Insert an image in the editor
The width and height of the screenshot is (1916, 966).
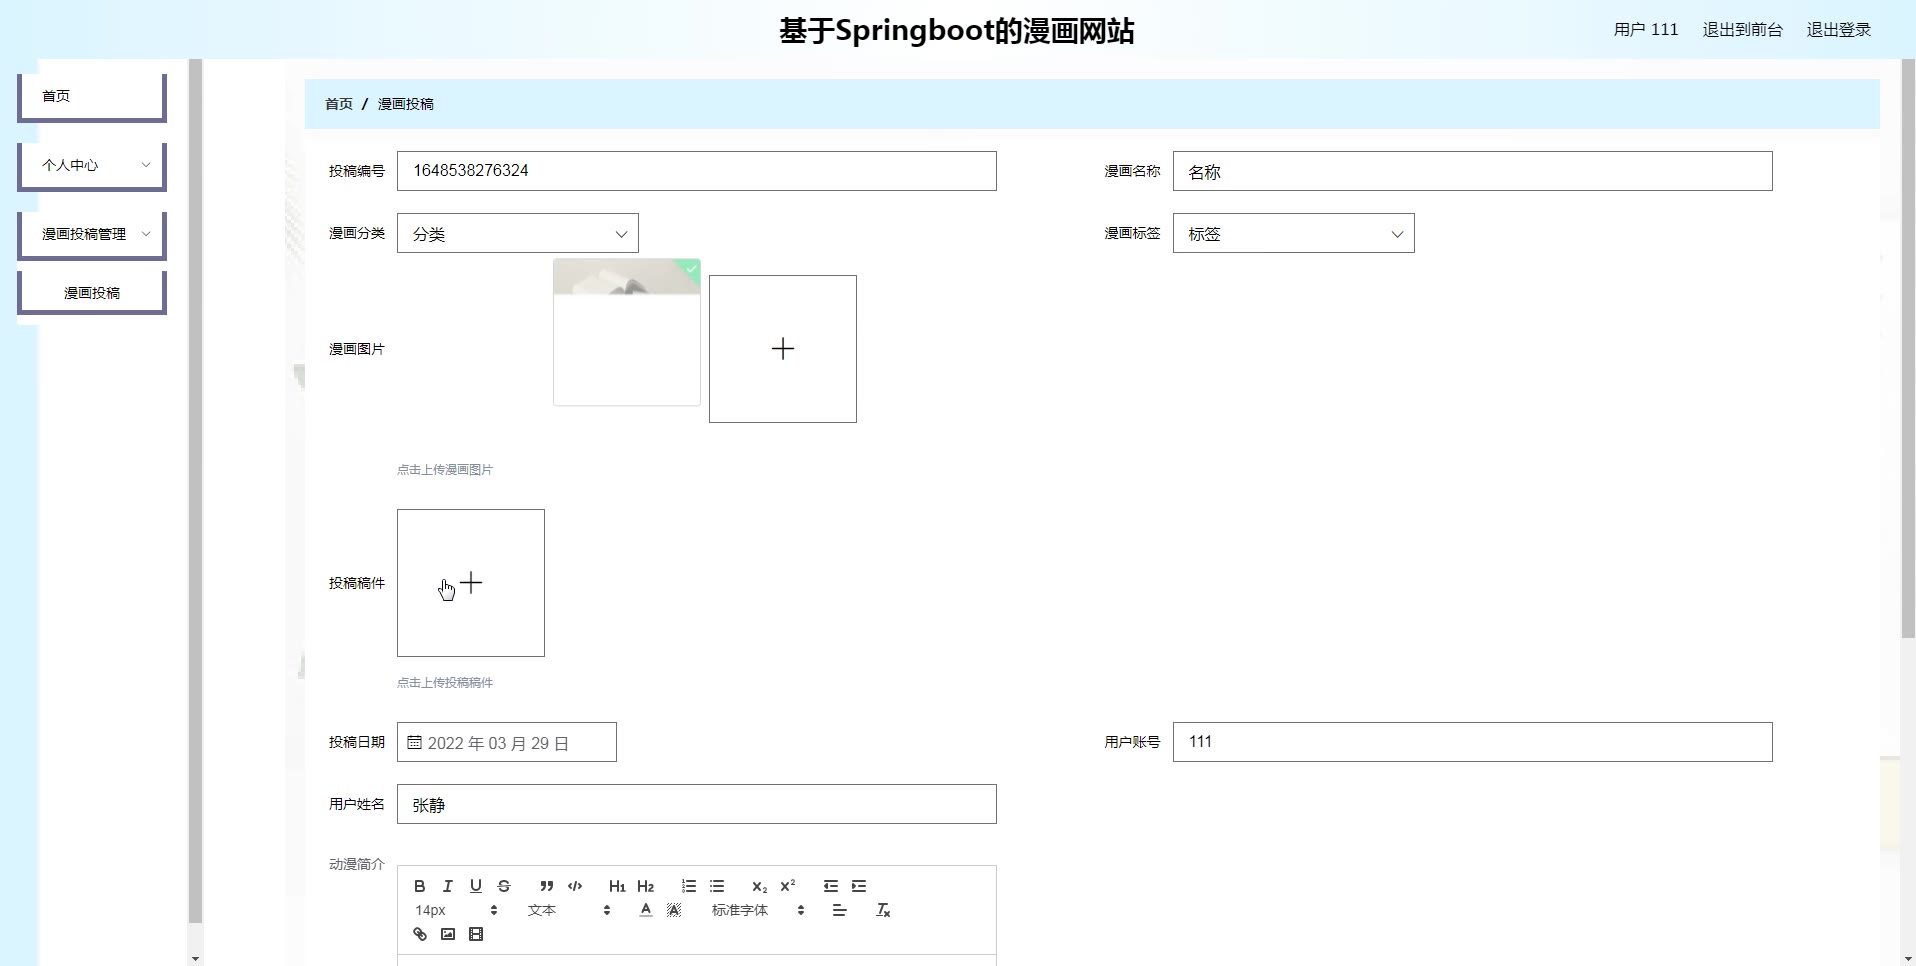(x=448, y=934)
